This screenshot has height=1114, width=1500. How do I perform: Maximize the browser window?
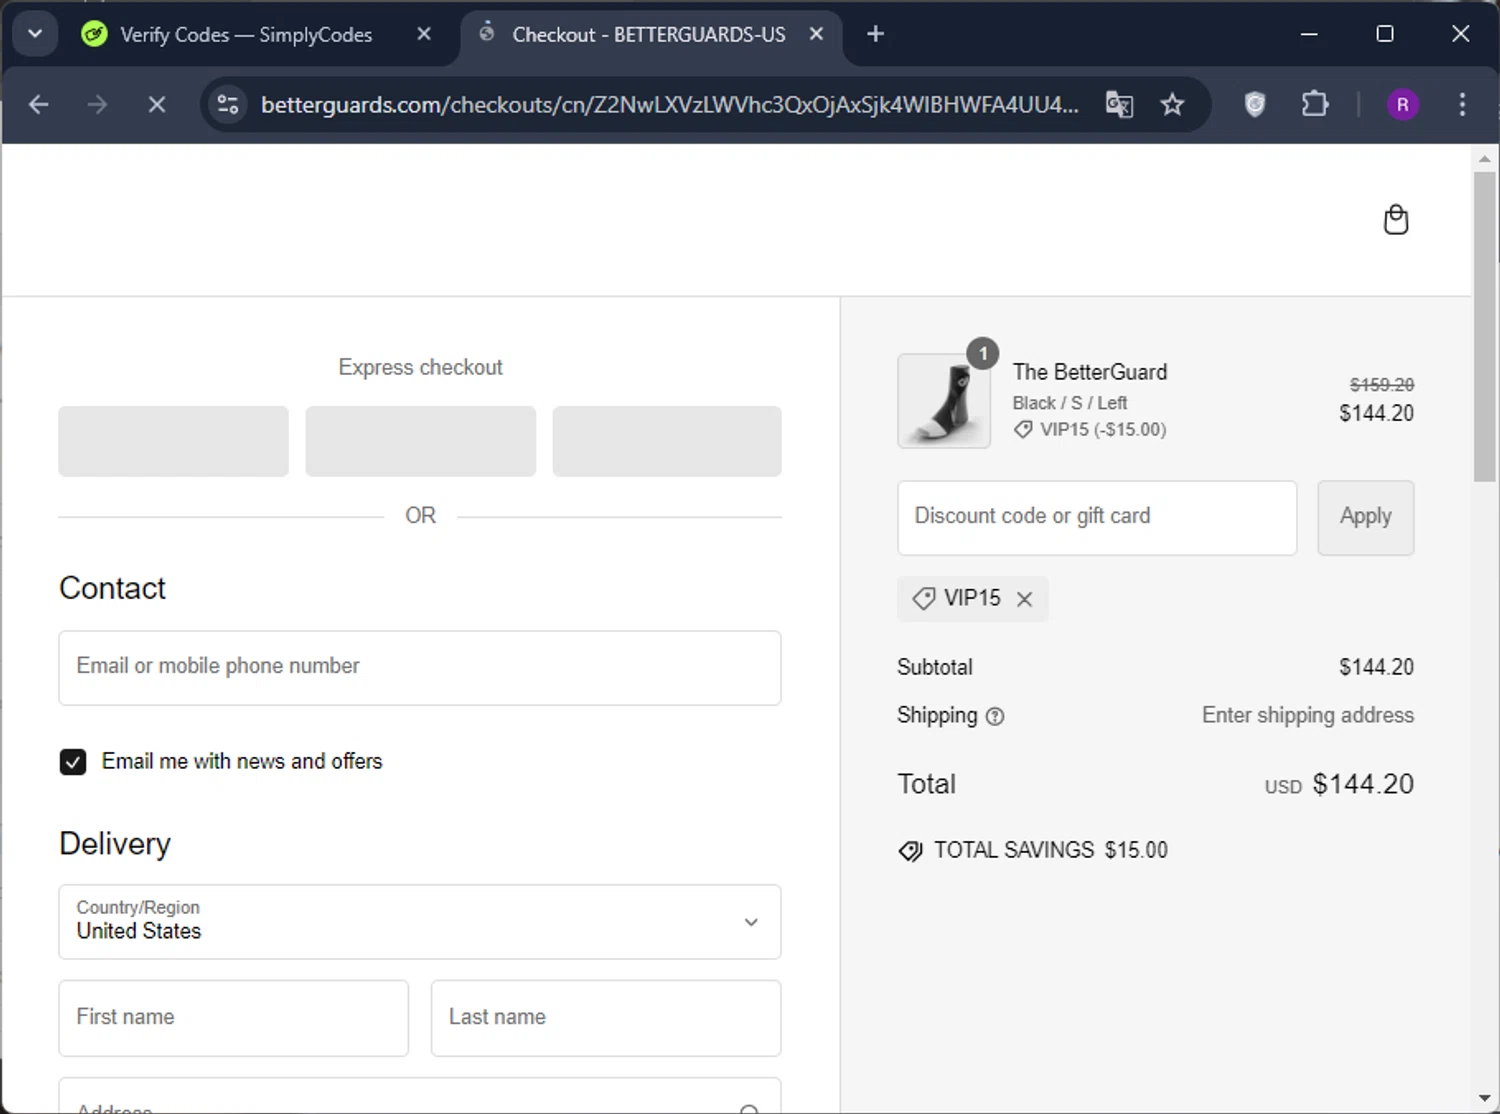pyautogui.click(x=1385, y=34)
